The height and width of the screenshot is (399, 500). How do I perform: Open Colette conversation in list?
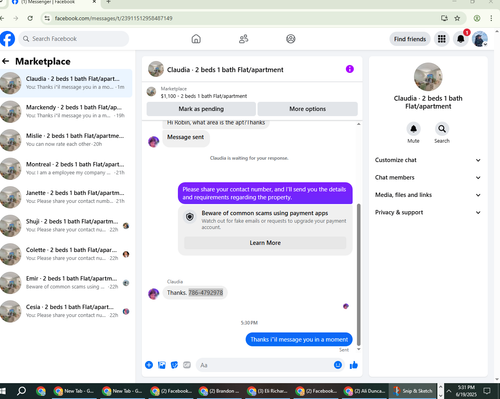(x=66, y=254)
